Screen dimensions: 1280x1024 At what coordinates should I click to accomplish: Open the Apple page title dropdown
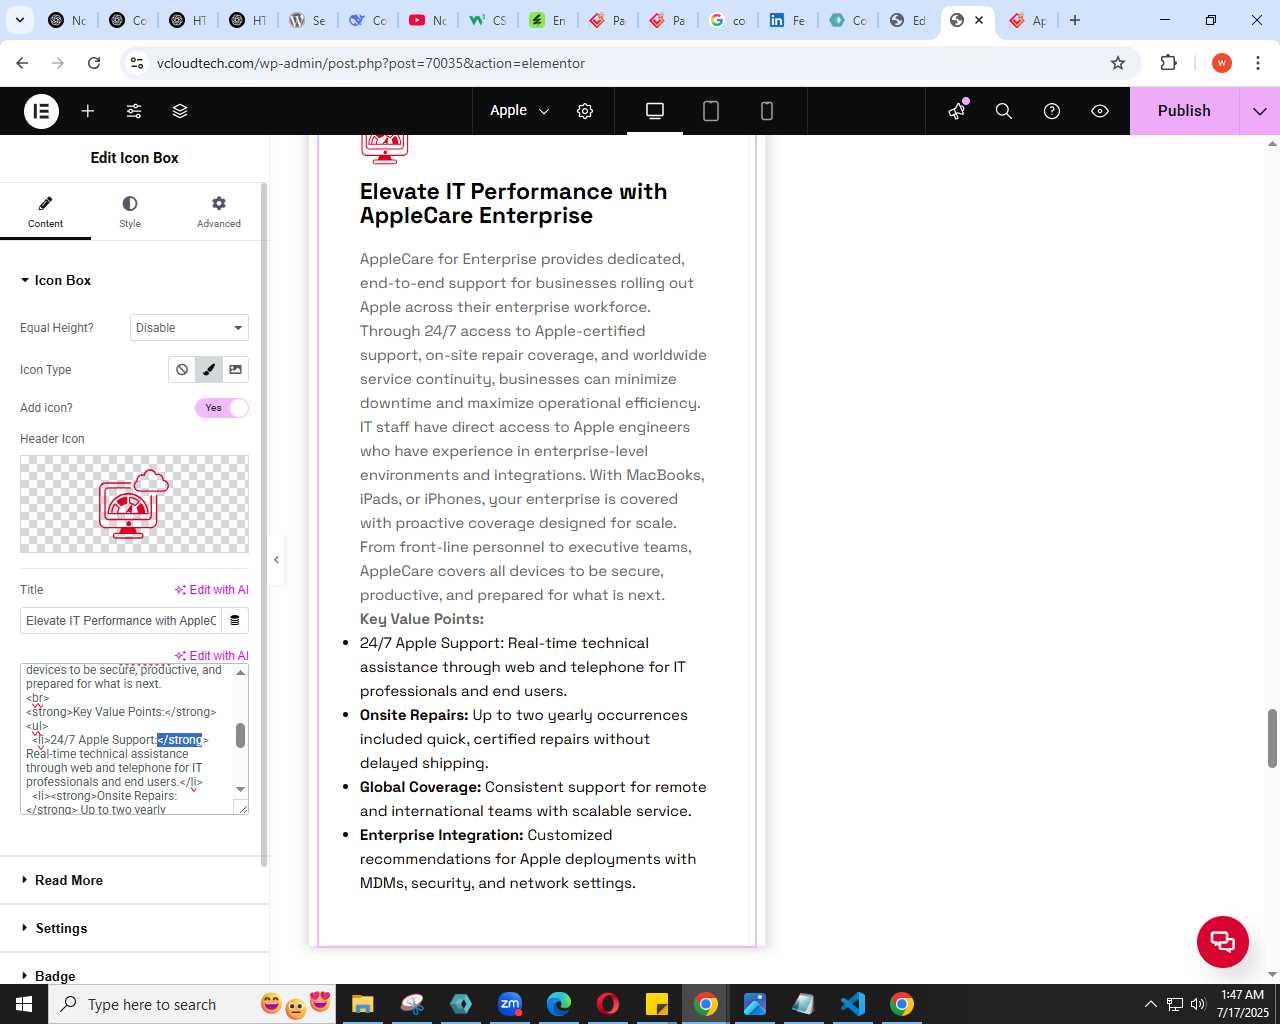point(520,111)
